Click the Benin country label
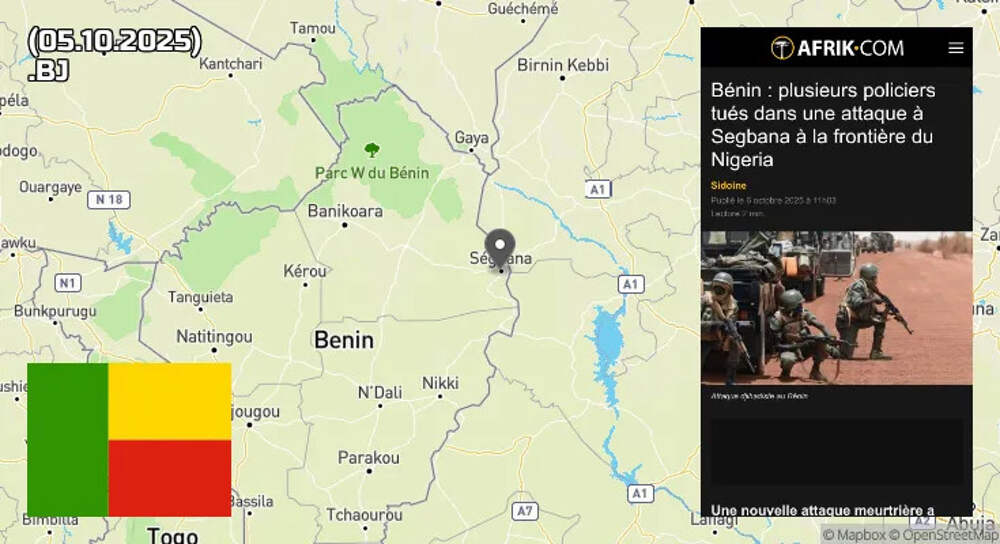 tap(344, 340)
